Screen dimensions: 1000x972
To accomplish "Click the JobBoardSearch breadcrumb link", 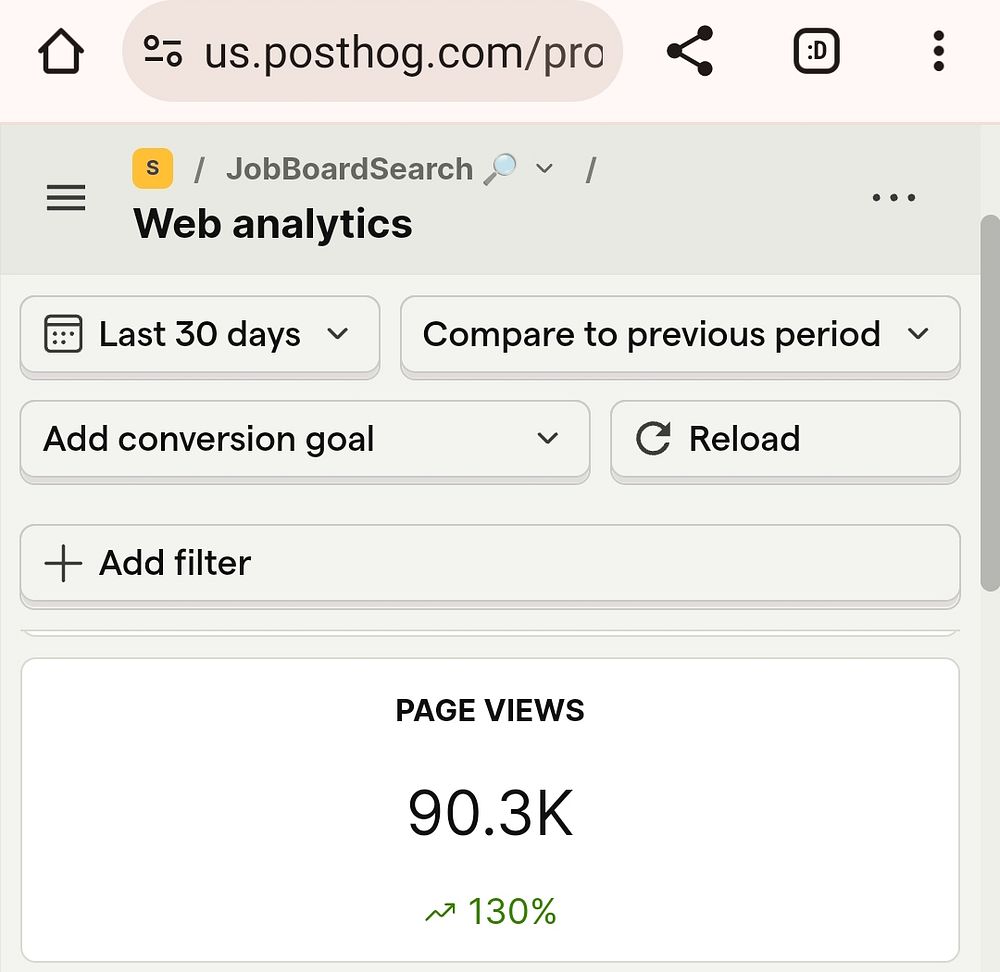I will 349,169.
